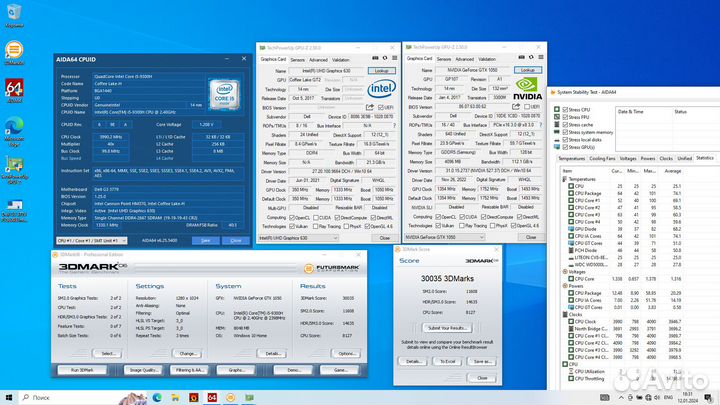
Task: Open Intel(R) UHD Graphics 630 GPU selector dropdown
Action: pos(298,238)
